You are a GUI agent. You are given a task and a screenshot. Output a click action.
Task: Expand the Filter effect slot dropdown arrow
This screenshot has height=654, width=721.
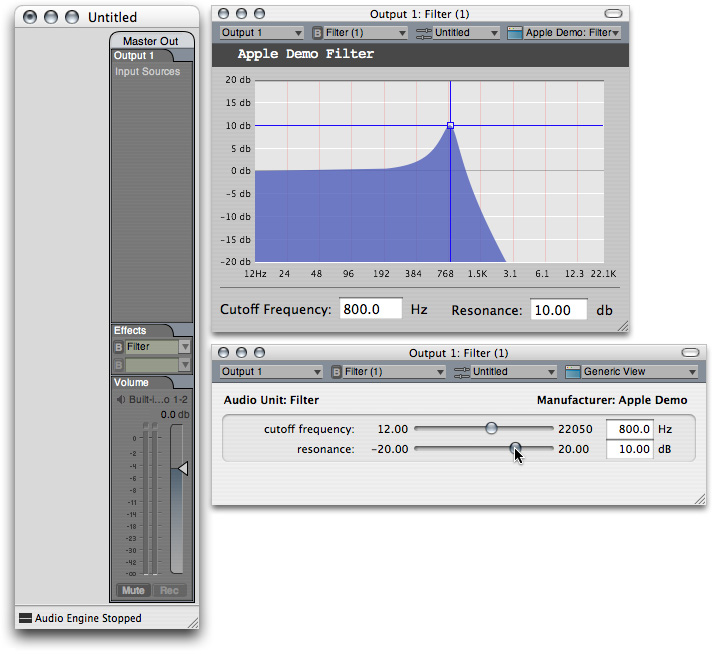tap(184, 347)
